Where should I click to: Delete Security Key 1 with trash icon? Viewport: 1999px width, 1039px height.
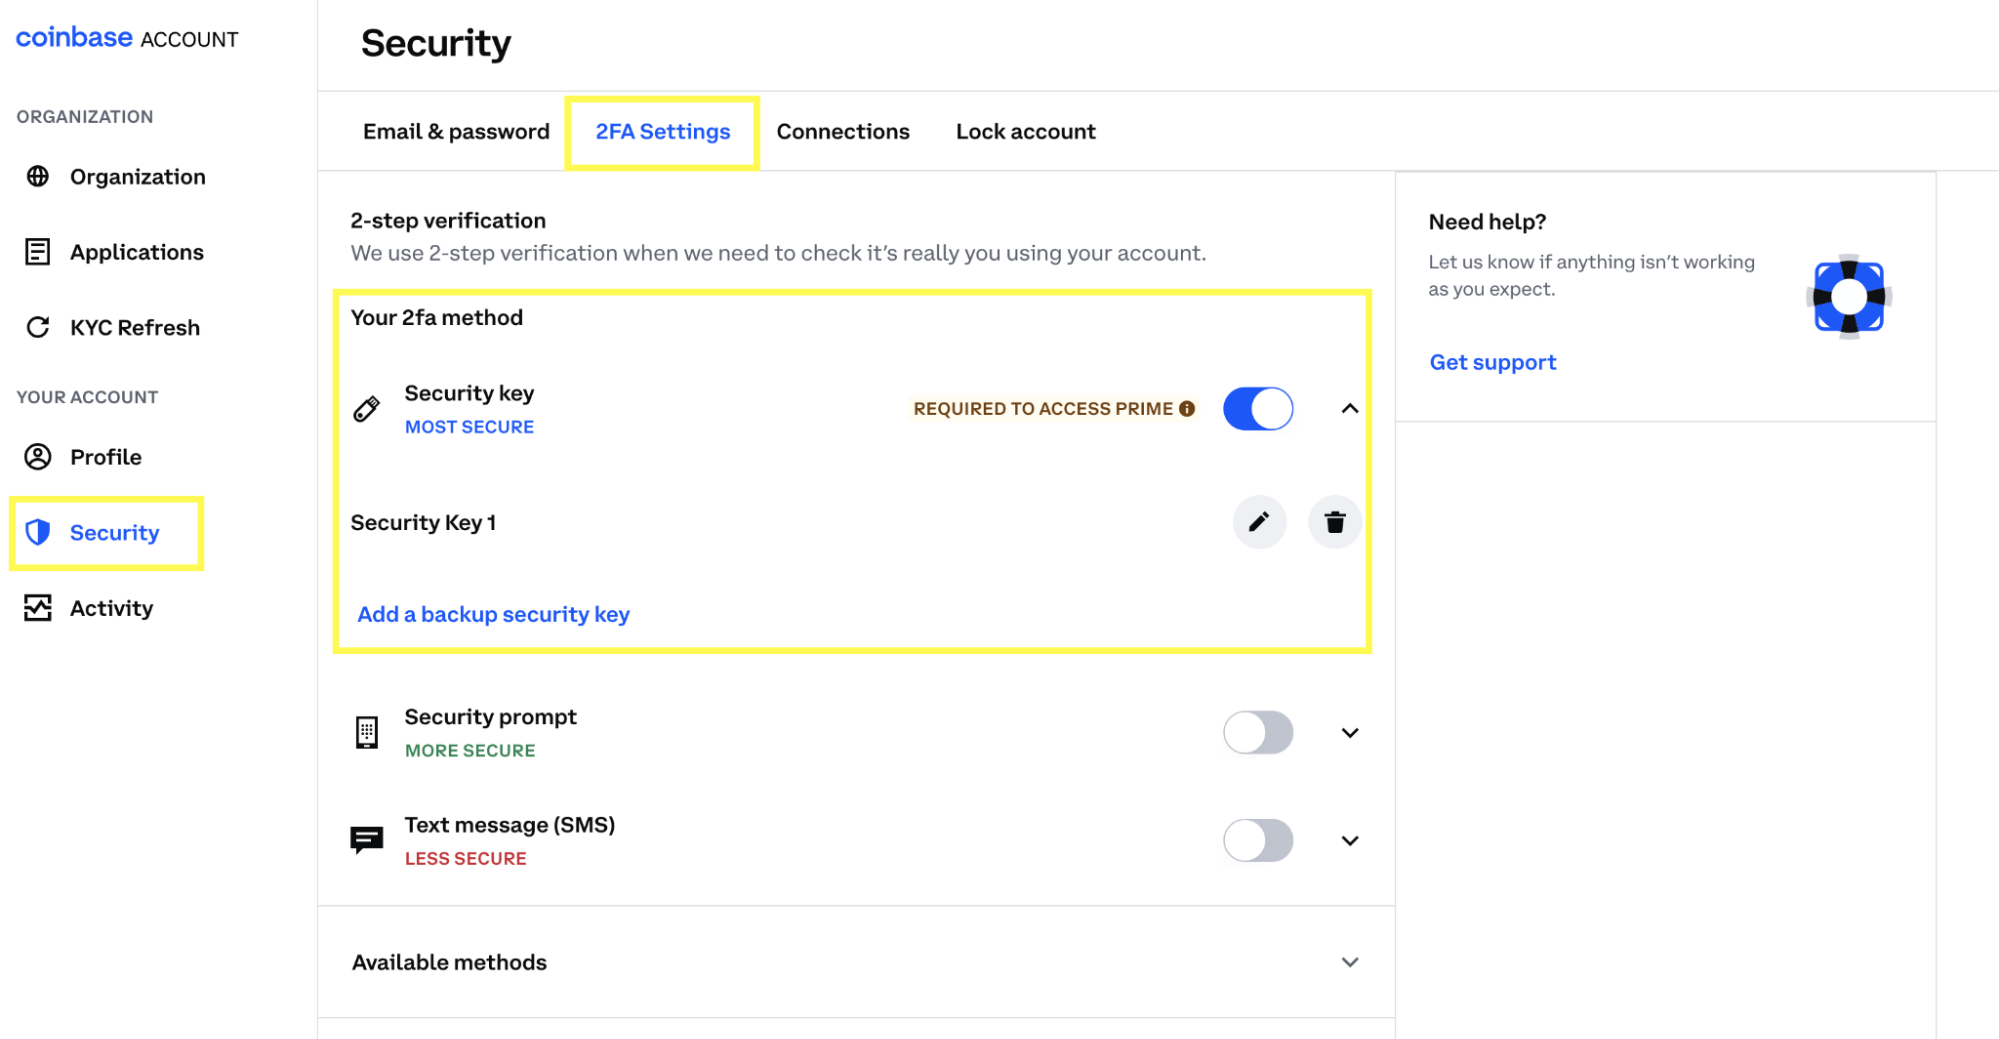[x=1335, y=522]
